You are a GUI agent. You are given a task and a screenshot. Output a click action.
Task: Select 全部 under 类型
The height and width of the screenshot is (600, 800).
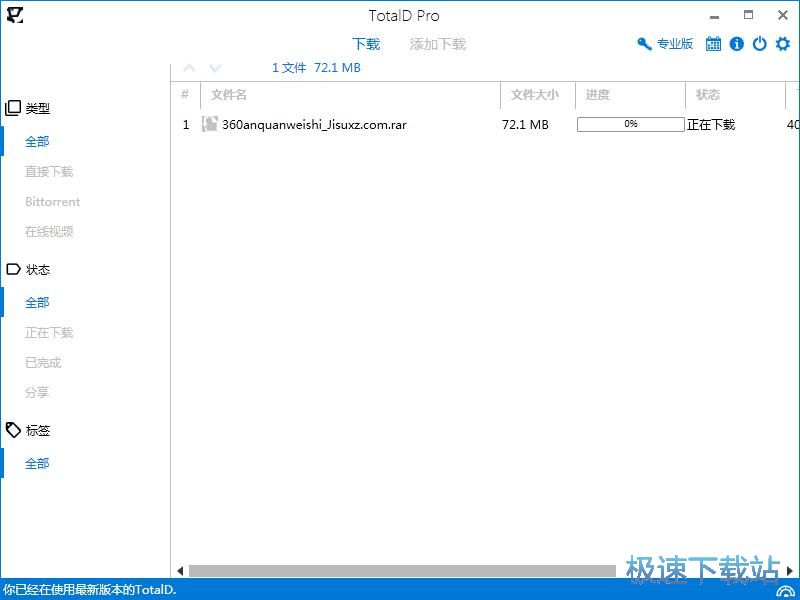tap(37, 141)
